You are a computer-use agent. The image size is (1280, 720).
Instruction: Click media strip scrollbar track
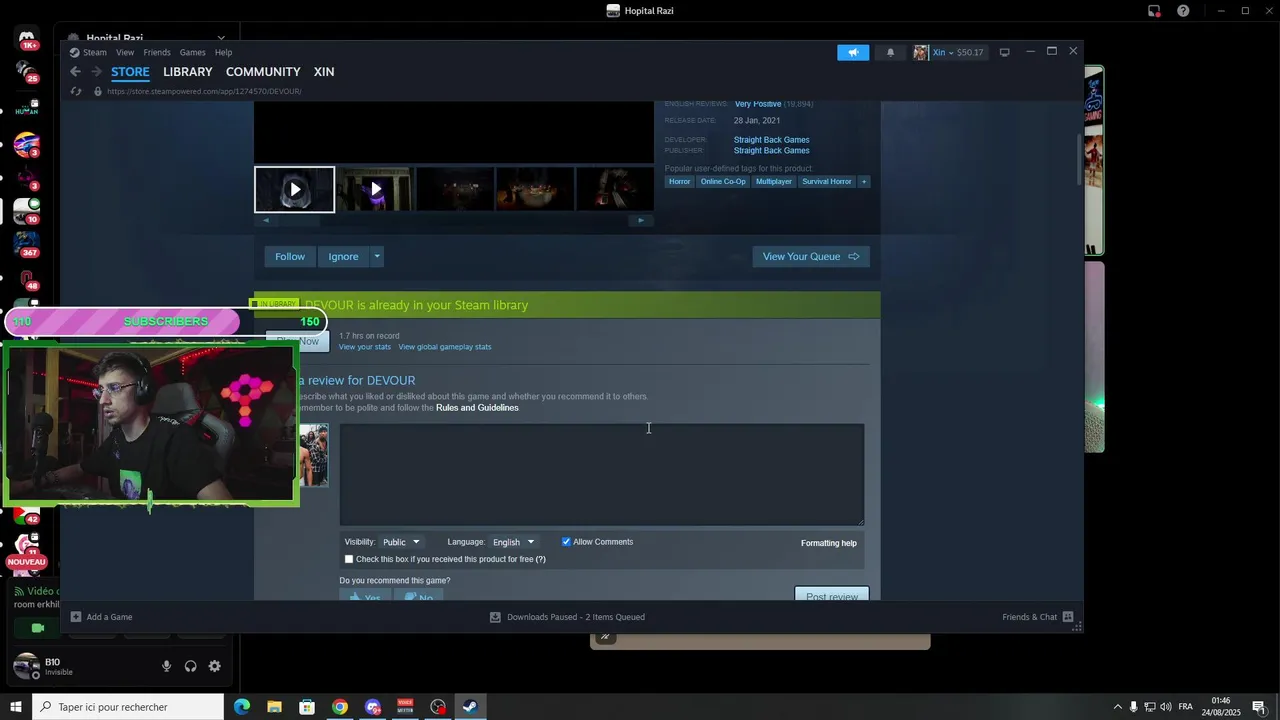click(x=454, y=220)
